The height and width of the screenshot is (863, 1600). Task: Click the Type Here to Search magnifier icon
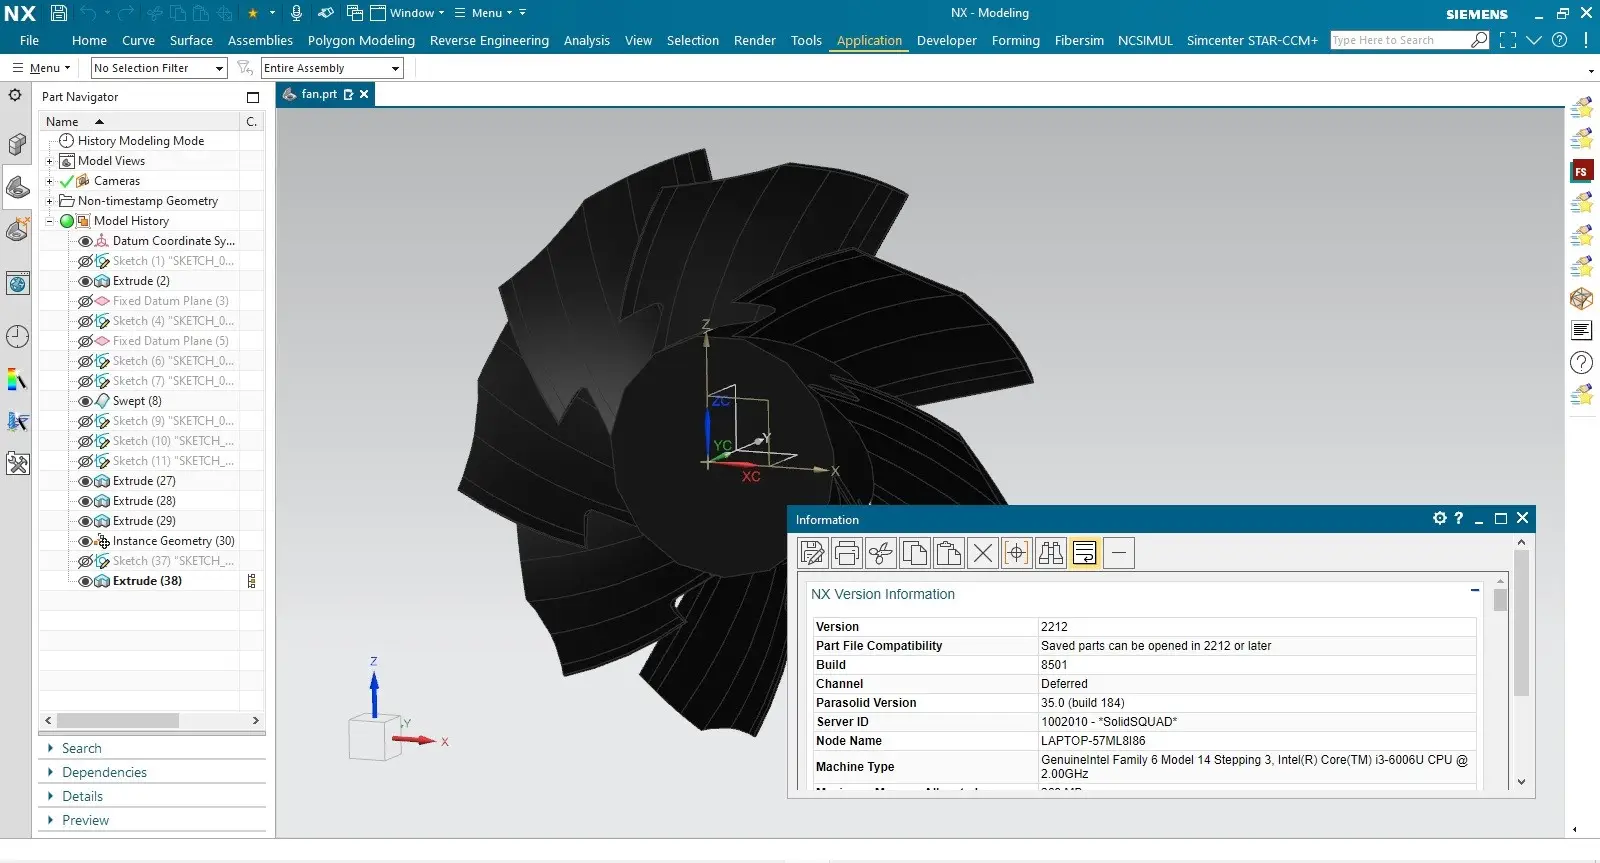pos(1480,40)
